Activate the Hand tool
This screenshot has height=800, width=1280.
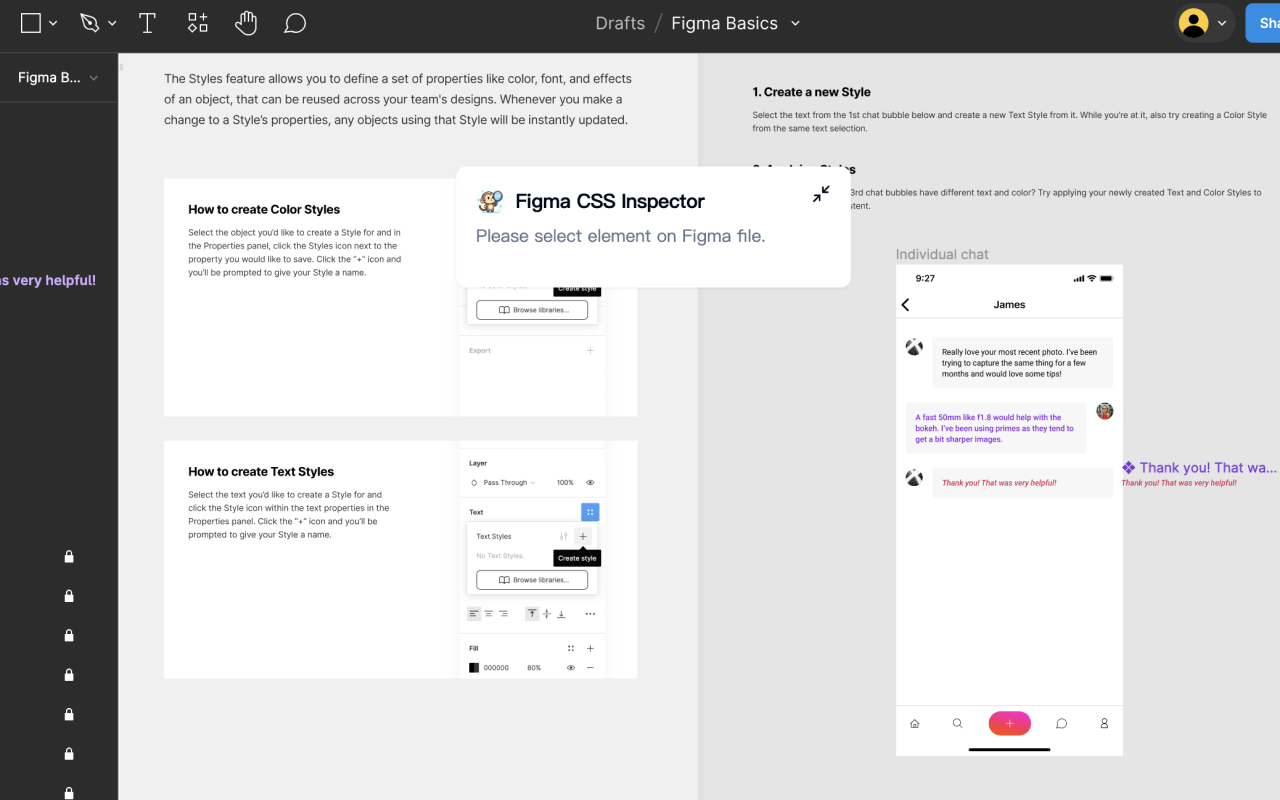[x=246, y=23]
